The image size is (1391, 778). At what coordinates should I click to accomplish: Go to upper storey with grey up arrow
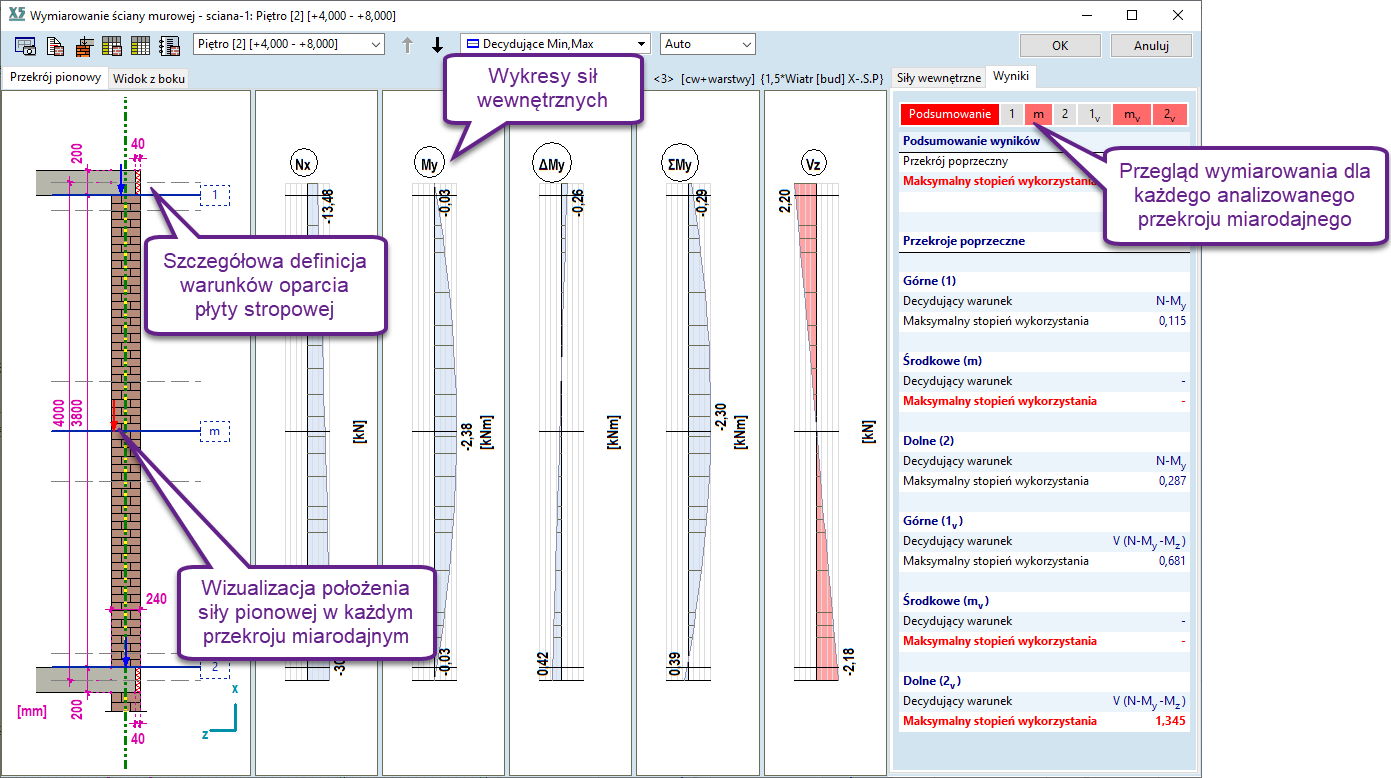pos(406,45)
